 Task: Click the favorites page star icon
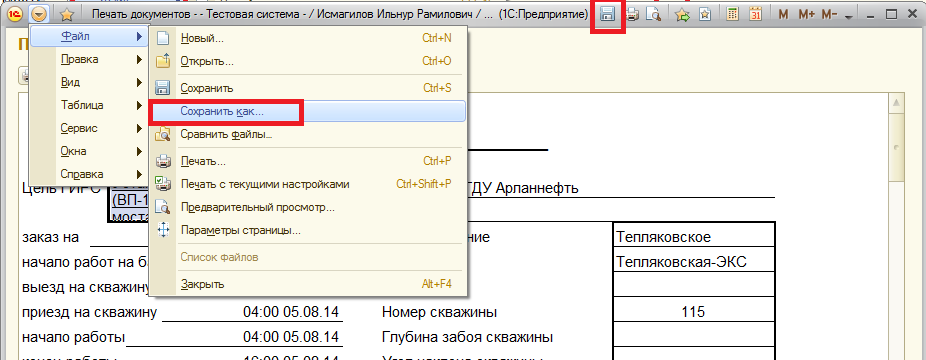[705, 15]
